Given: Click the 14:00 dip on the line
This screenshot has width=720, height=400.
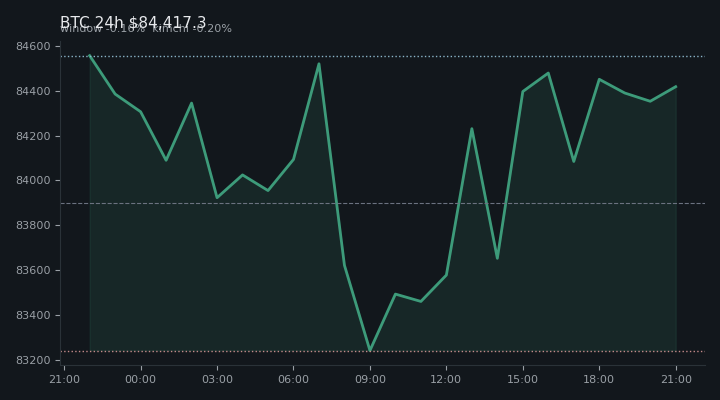Looking at the screenshot, I should pos(497,259).
